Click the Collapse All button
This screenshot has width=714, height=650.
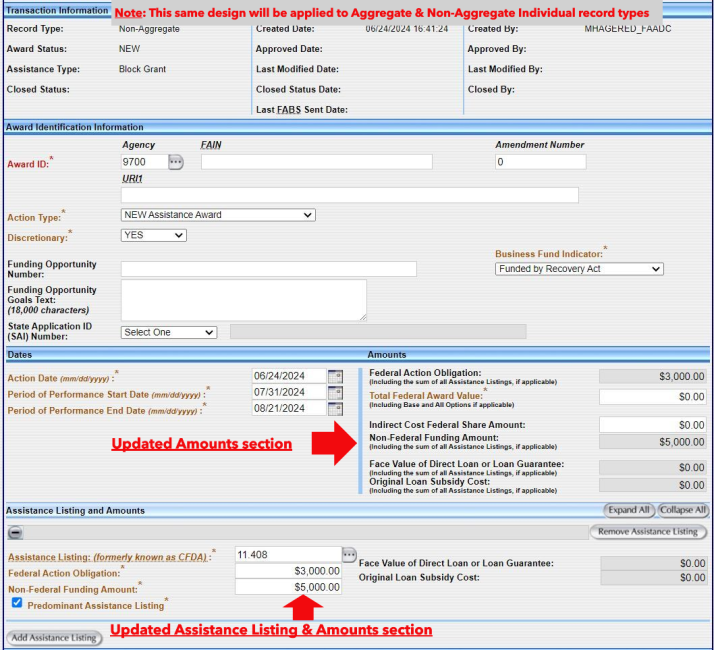(682, 510)
